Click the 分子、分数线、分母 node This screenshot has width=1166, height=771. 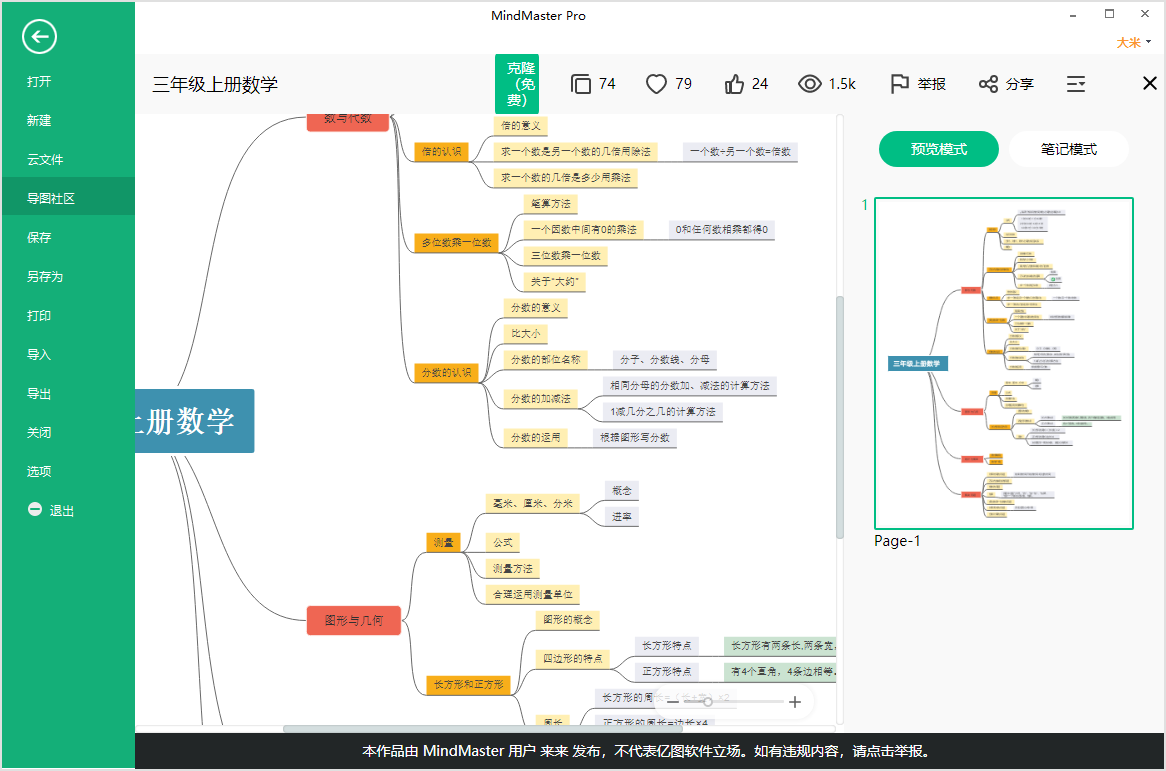[x=665, y=360]
